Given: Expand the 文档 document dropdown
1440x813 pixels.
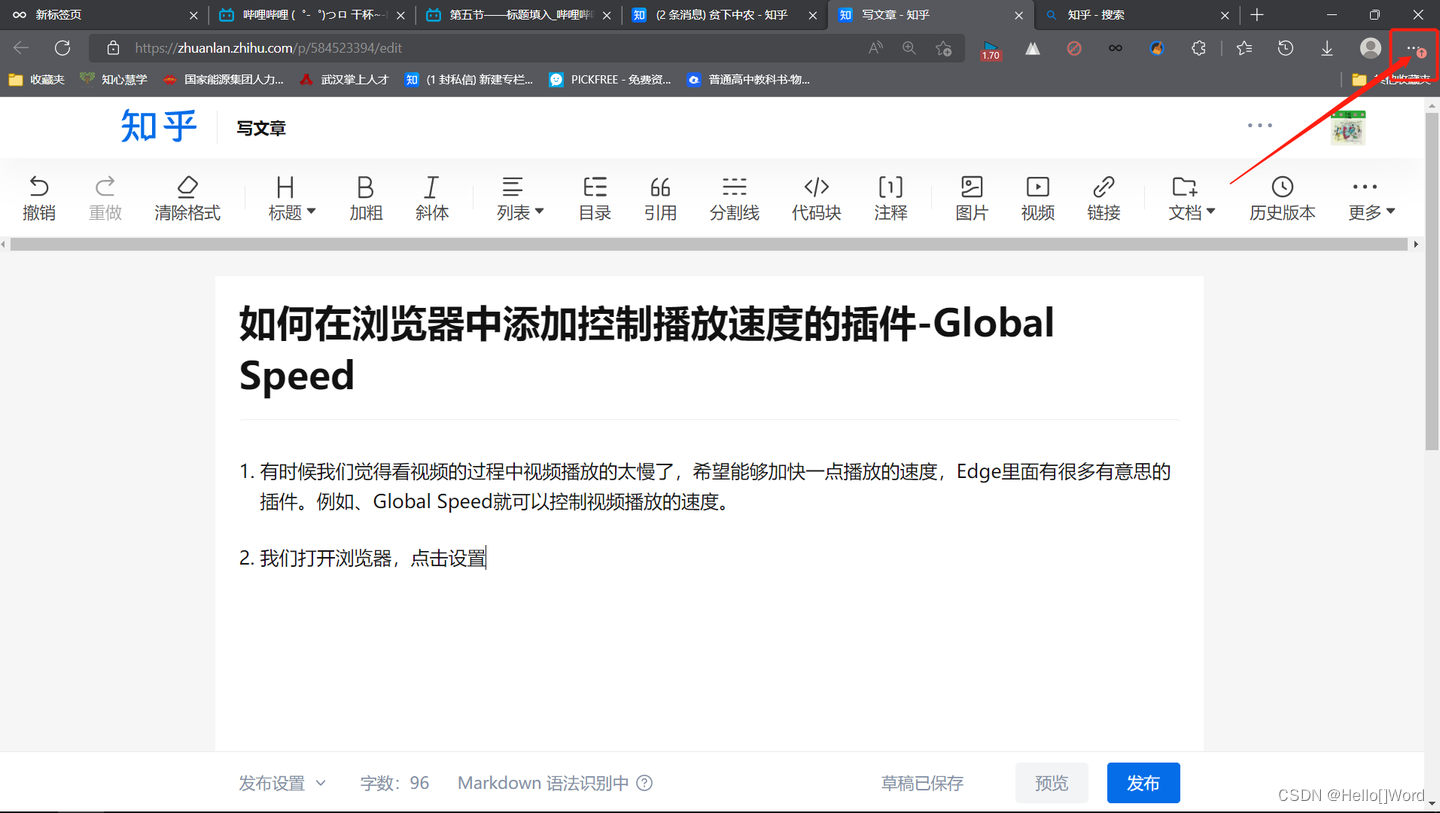Looking at the screenshot, I should 1192,198.
